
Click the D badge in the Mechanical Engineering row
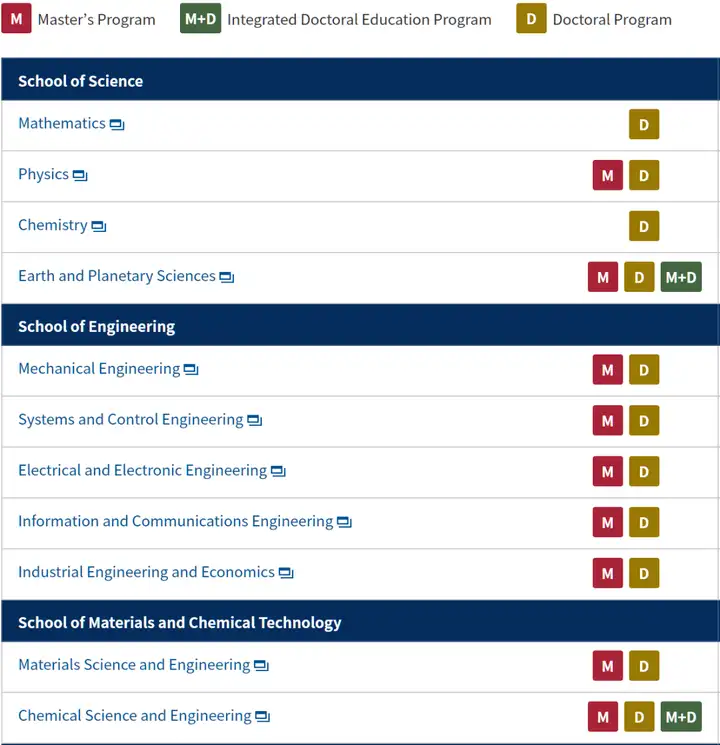[643, 369]
